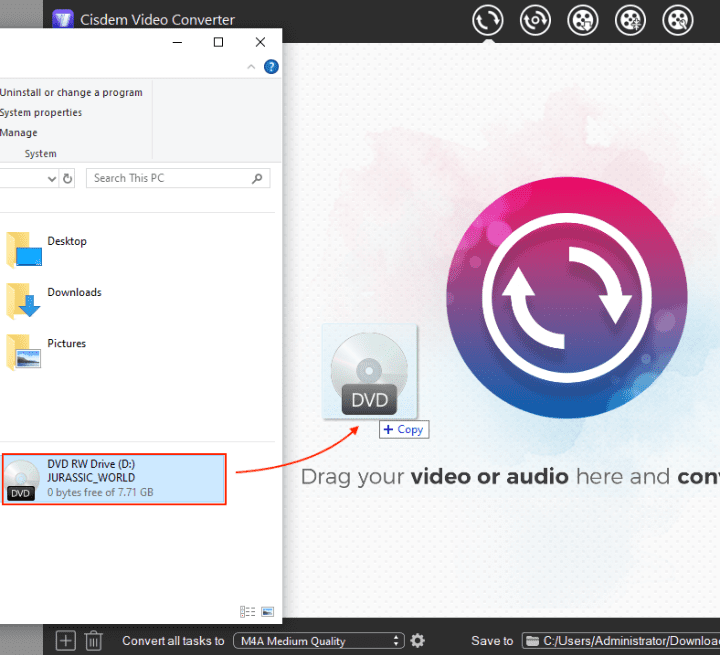The height and width of the screenshot is (655, 720).
Task: Maximize the Explorer window
Action: pyautogui.click(x=219, y=42)
